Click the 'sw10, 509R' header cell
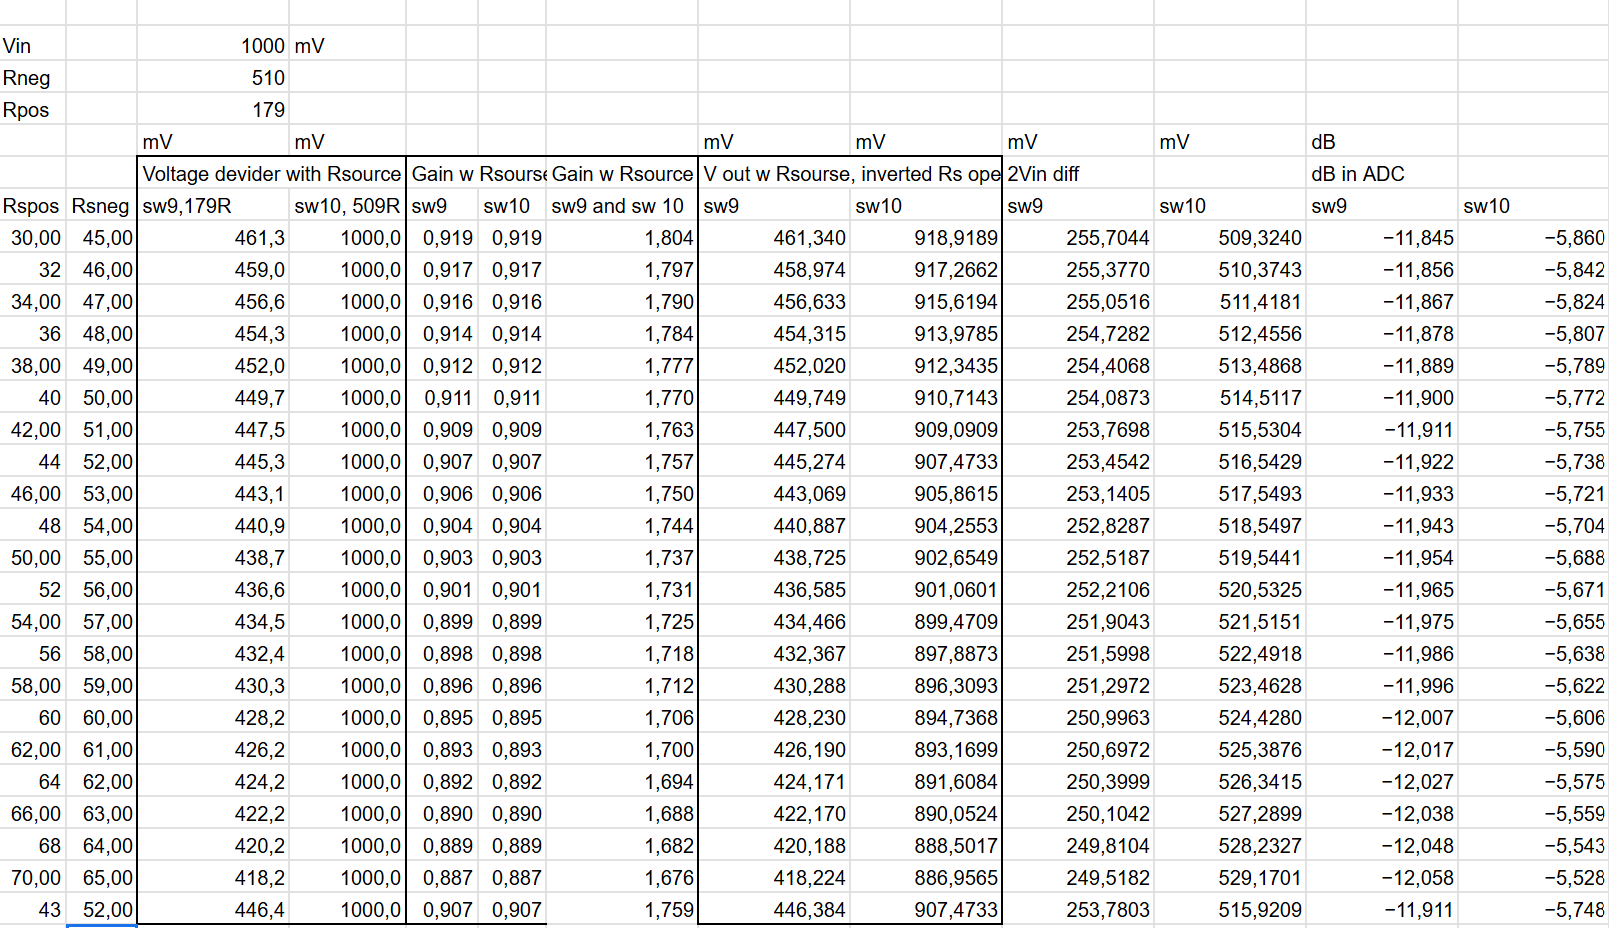1609x928 pixels. click(348, 206)
